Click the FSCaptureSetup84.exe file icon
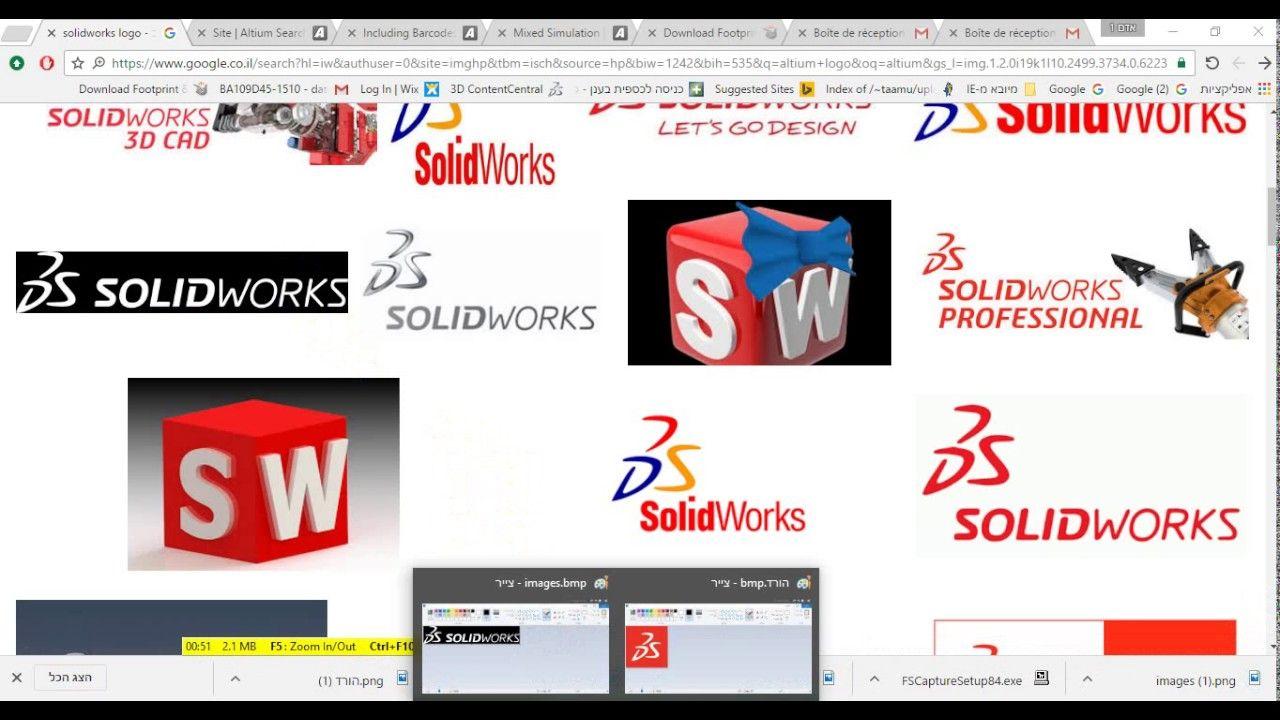The height and width of the screenshot is (720, 1280). click(x=1041, y=678)
